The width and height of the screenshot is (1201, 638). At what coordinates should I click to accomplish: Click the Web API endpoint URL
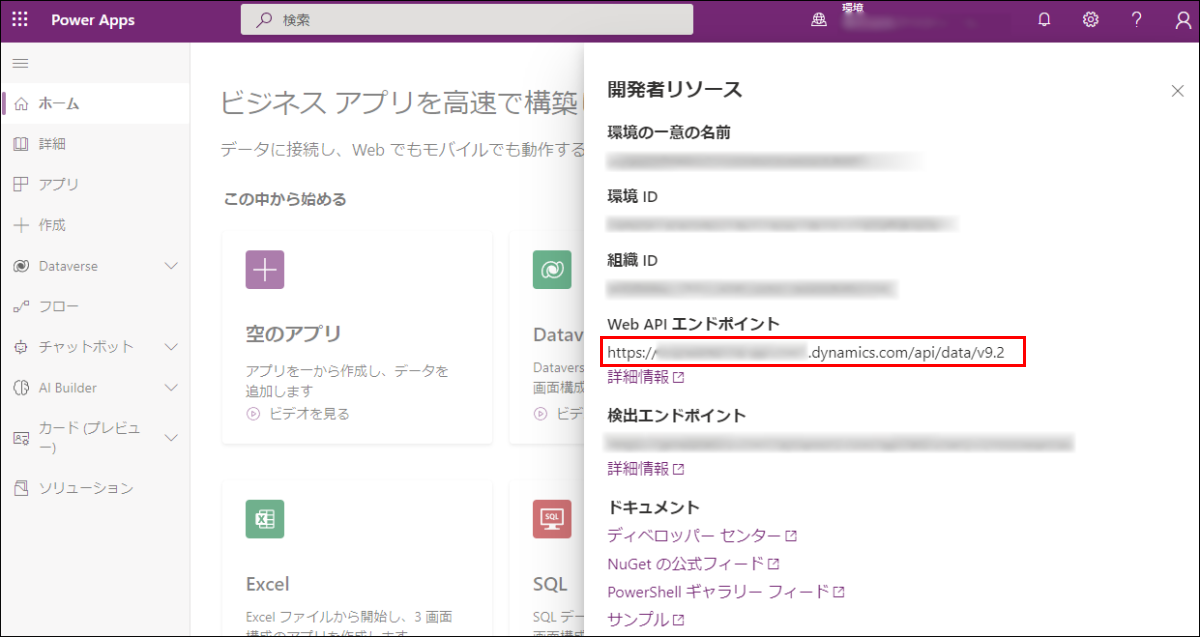(x=805, y=352)
